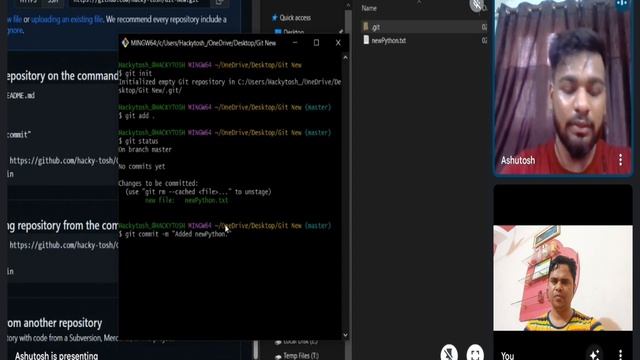Close the MINGW64 terminal window
640x360 pixels.
tap(338, 42)
